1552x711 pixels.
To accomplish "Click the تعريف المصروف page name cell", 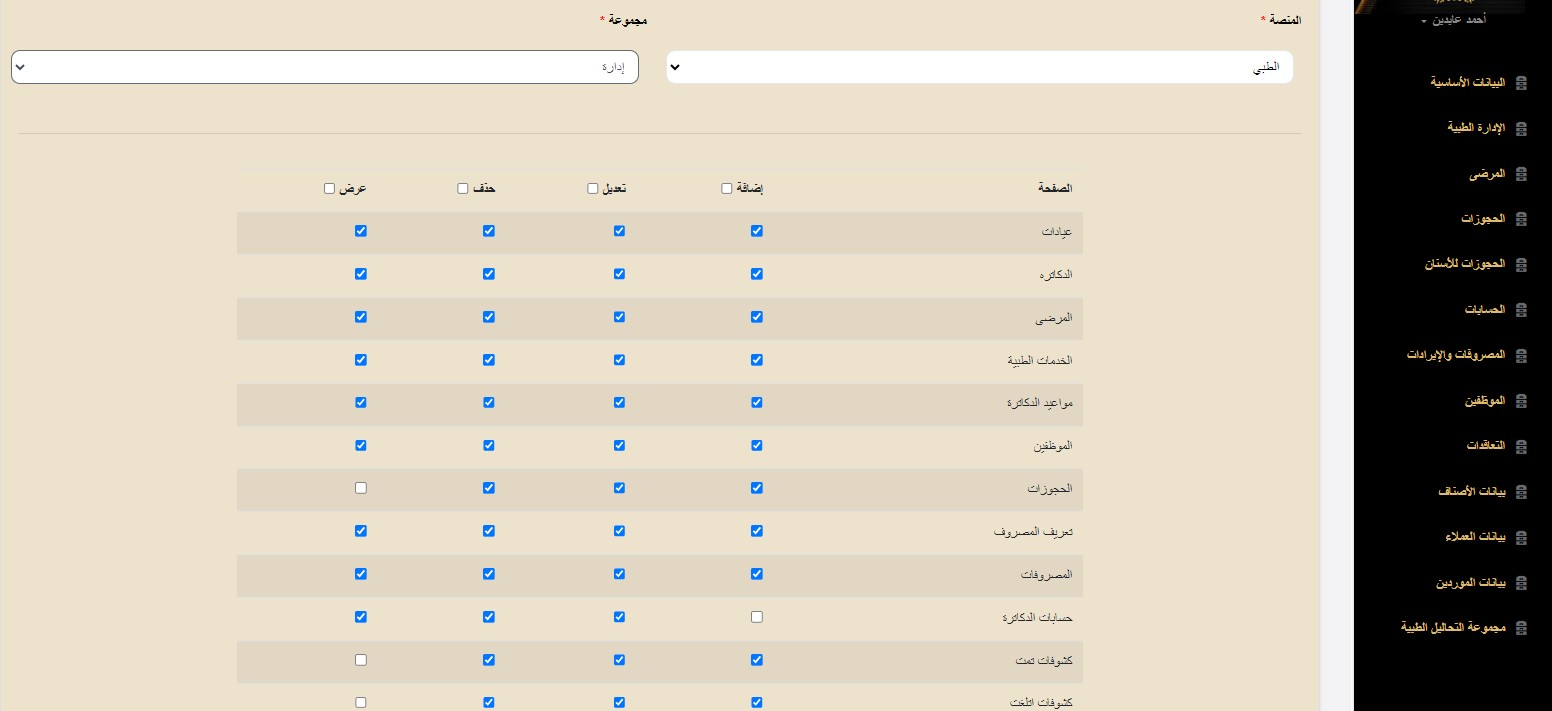I will coord(1033,533).
